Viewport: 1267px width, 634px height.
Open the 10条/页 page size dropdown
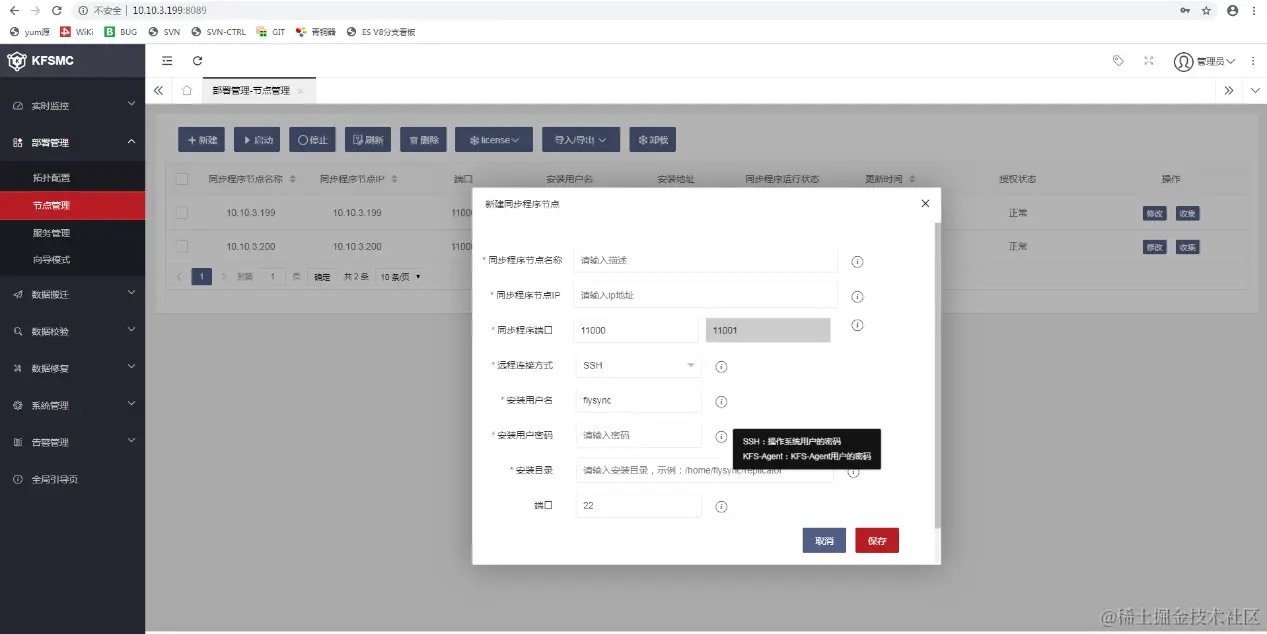pyautogui.click(x=400, y=276)
